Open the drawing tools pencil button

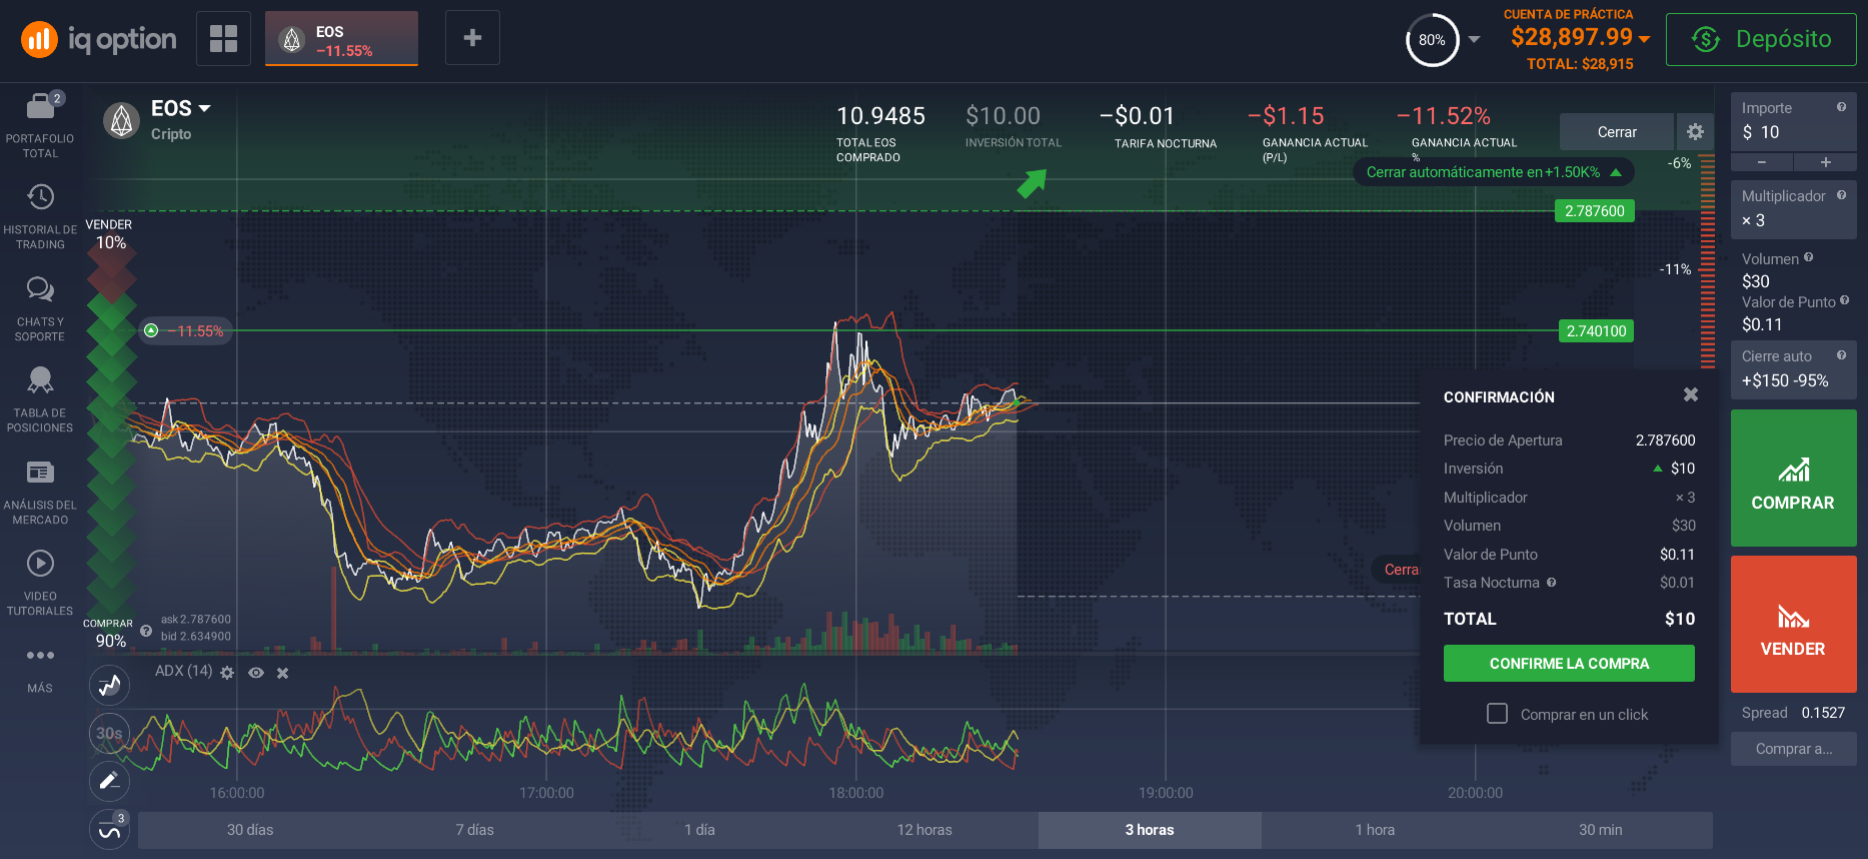(x=109, y=781)
